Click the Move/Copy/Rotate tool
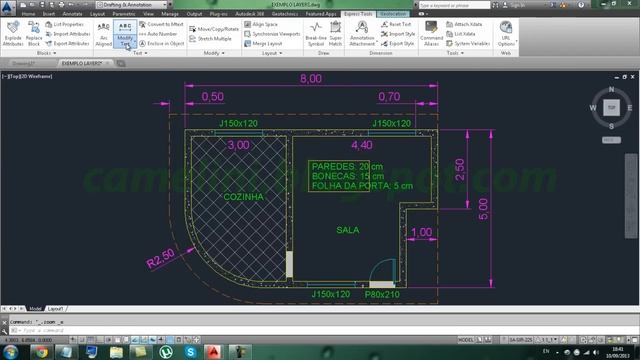Screen dimensions: 640x360 (x=214, y=29)
